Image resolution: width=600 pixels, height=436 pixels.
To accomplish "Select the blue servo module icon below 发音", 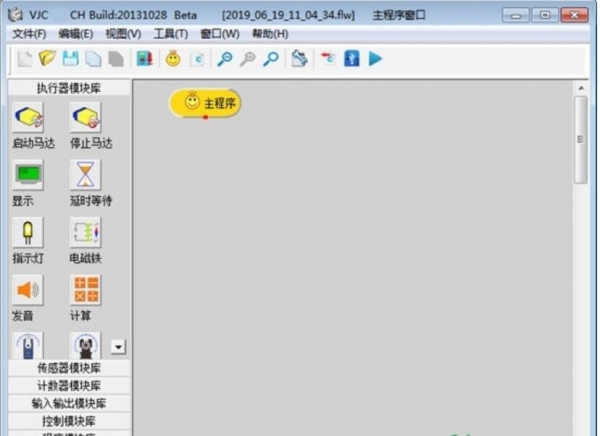I will [x=28, y=346].
